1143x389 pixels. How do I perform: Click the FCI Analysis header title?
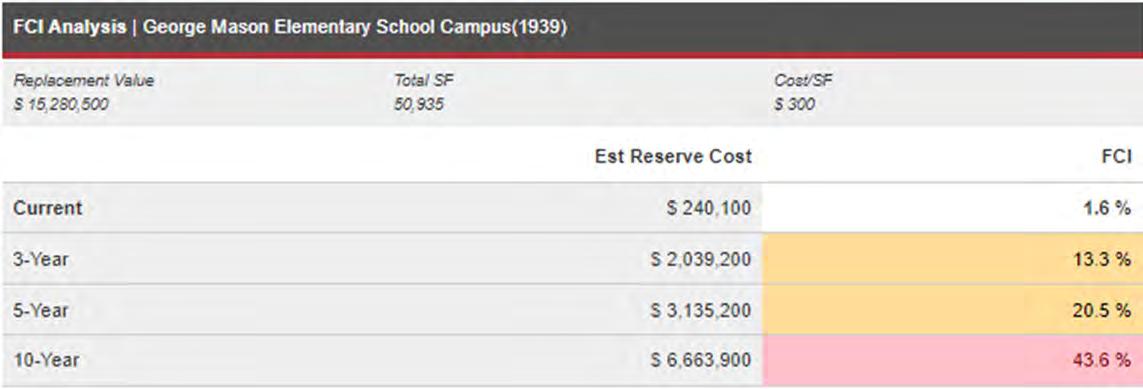click(289, 28)
